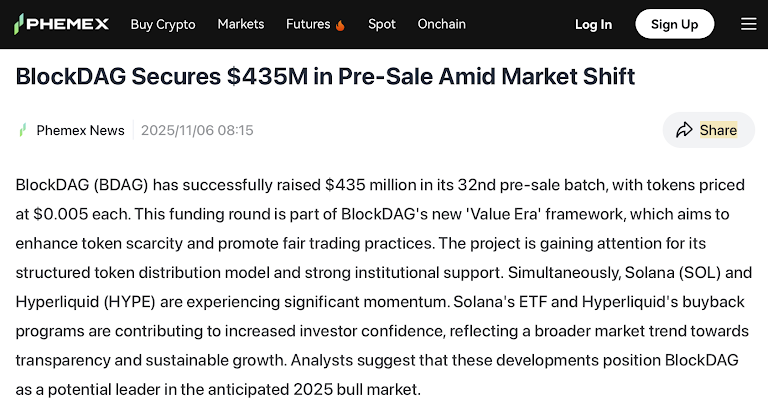Open the Phemex News author link
This screenshot has height=415, width=768.
(80, 130)
